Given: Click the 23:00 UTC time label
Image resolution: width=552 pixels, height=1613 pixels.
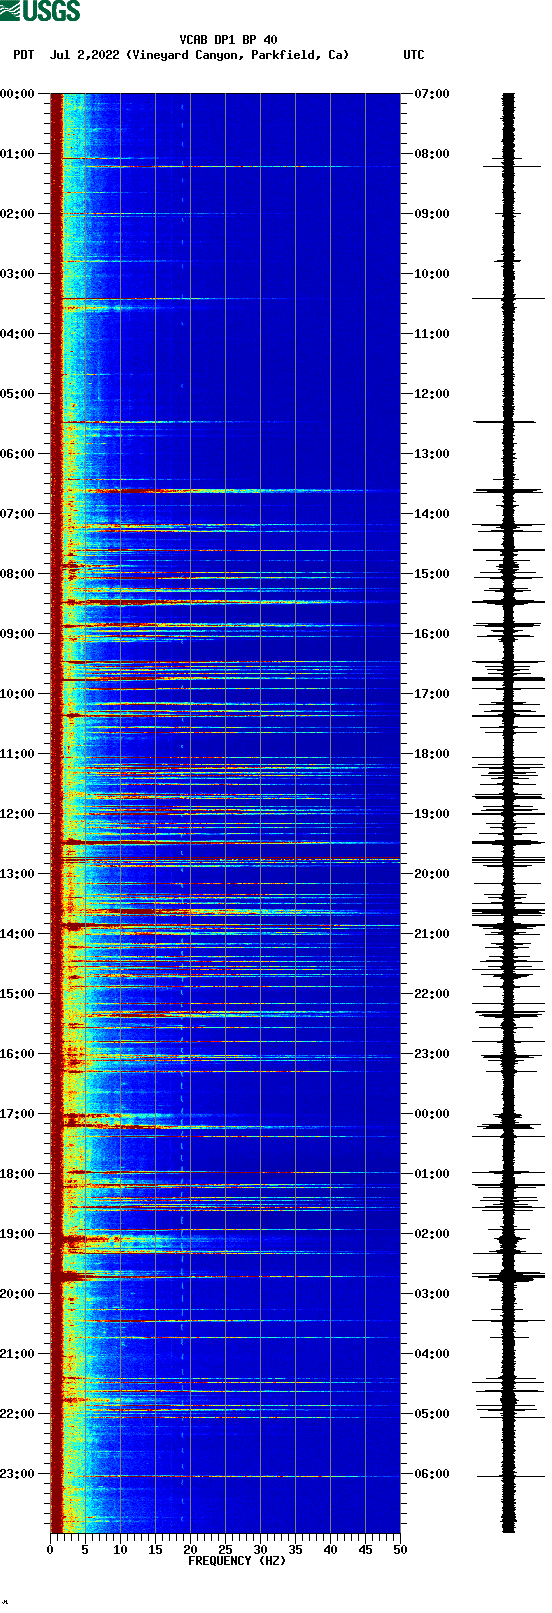Looking at the screenshot, I should (432, 1054).
